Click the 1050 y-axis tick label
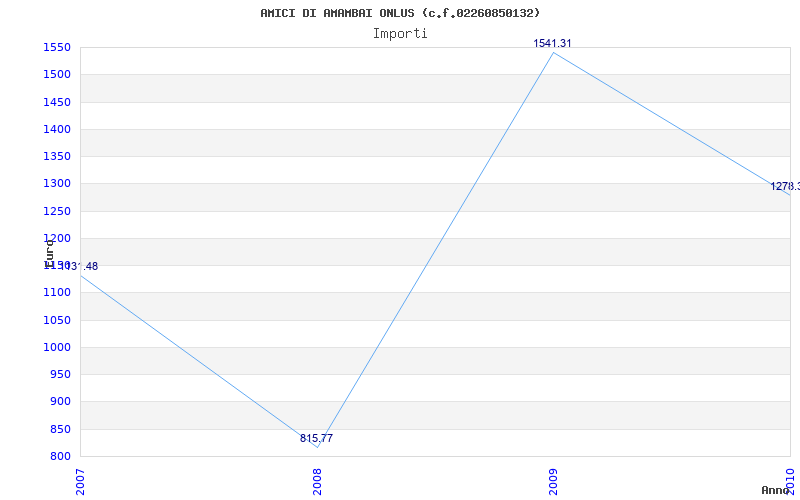 pyautogui.click(x=57, y=320)
